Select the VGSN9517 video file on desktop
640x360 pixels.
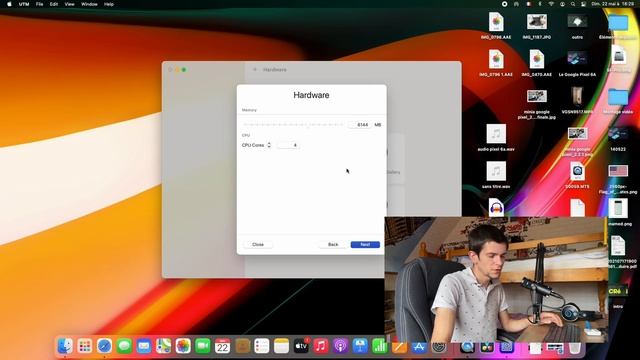coord(577,100)
